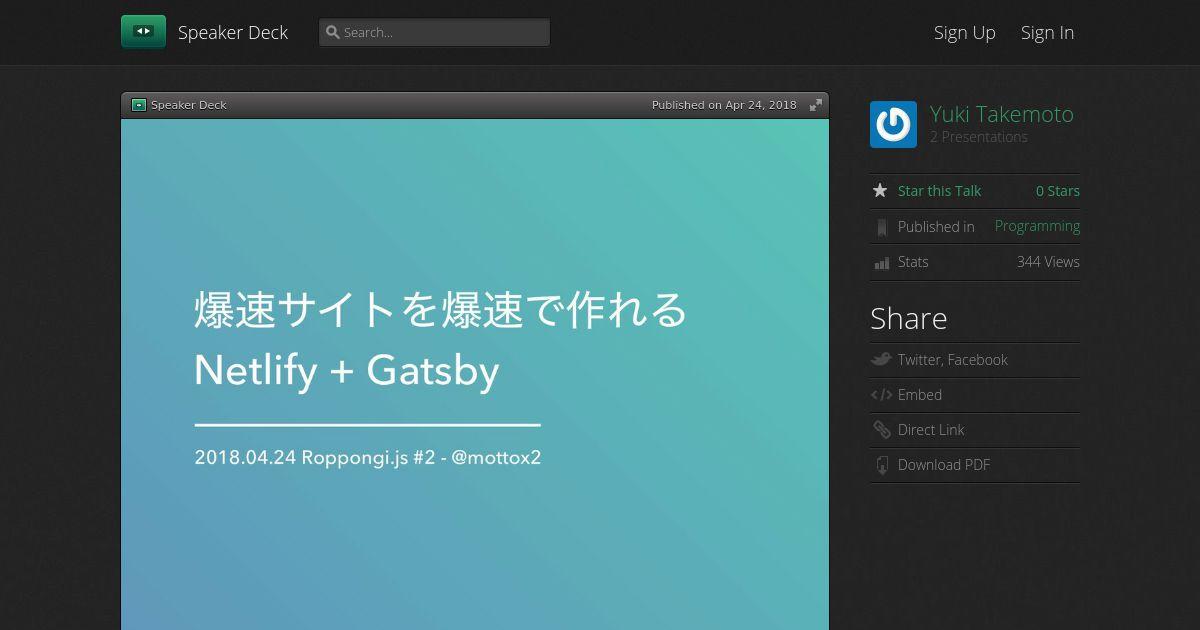1200x630 pixels.
Task: Click the Twitter bird share icon
Action: click(881, 360)
